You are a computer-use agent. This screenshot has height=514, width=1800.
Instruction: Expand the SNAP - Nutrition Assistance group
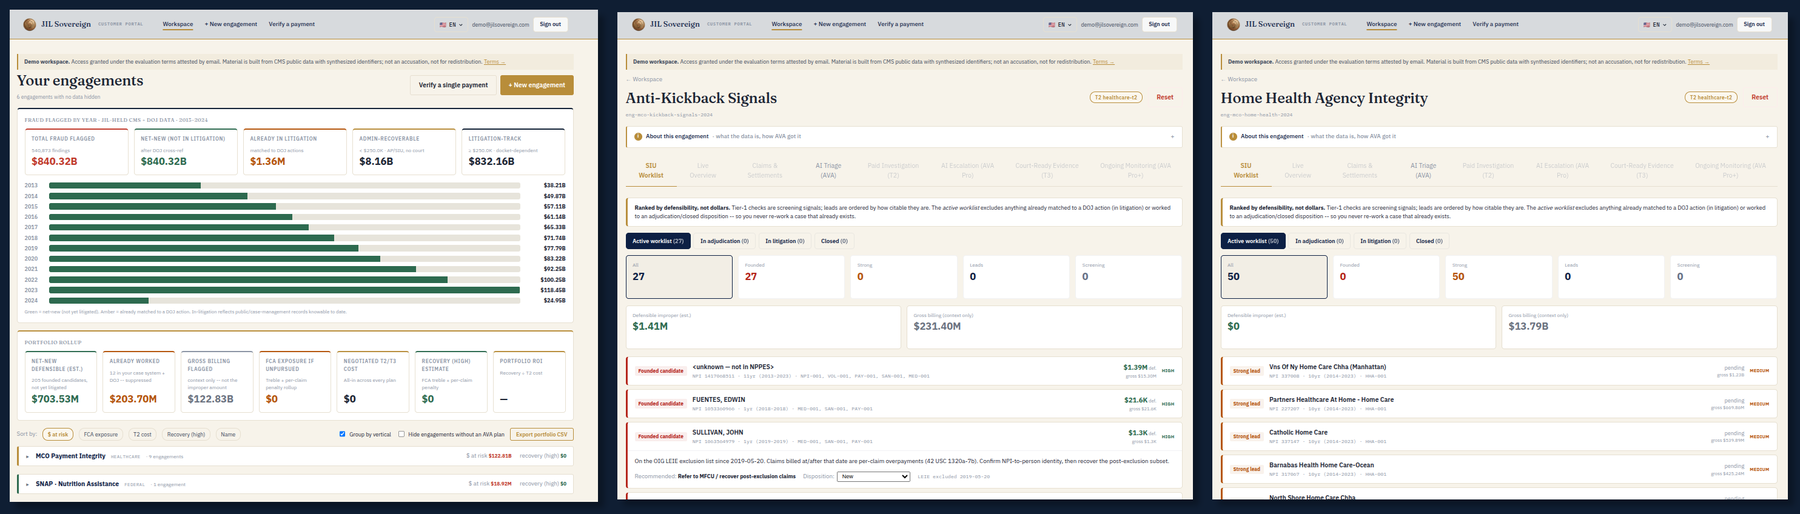tap(295, 484)
